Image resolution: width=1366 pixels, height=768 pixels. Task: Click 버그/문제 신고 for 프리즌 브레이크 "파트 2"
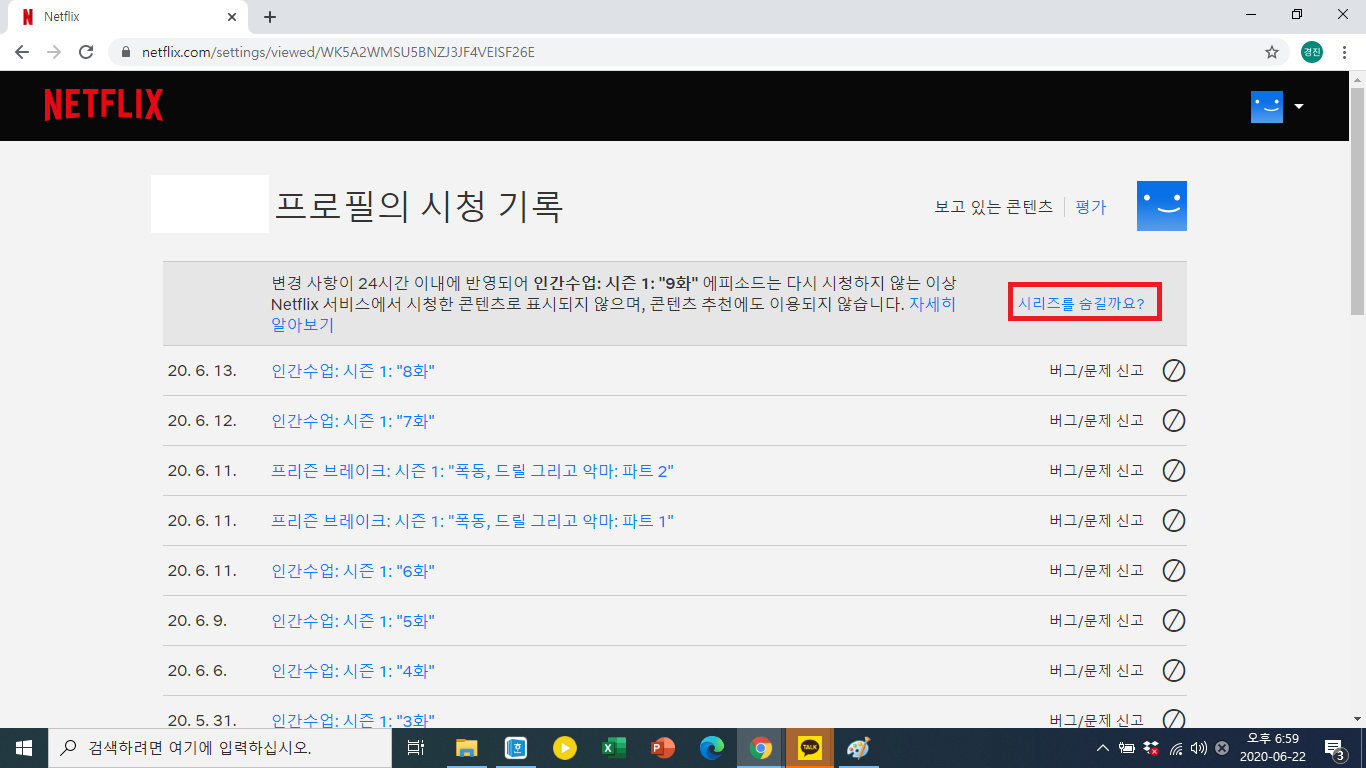coord(1096,471)
